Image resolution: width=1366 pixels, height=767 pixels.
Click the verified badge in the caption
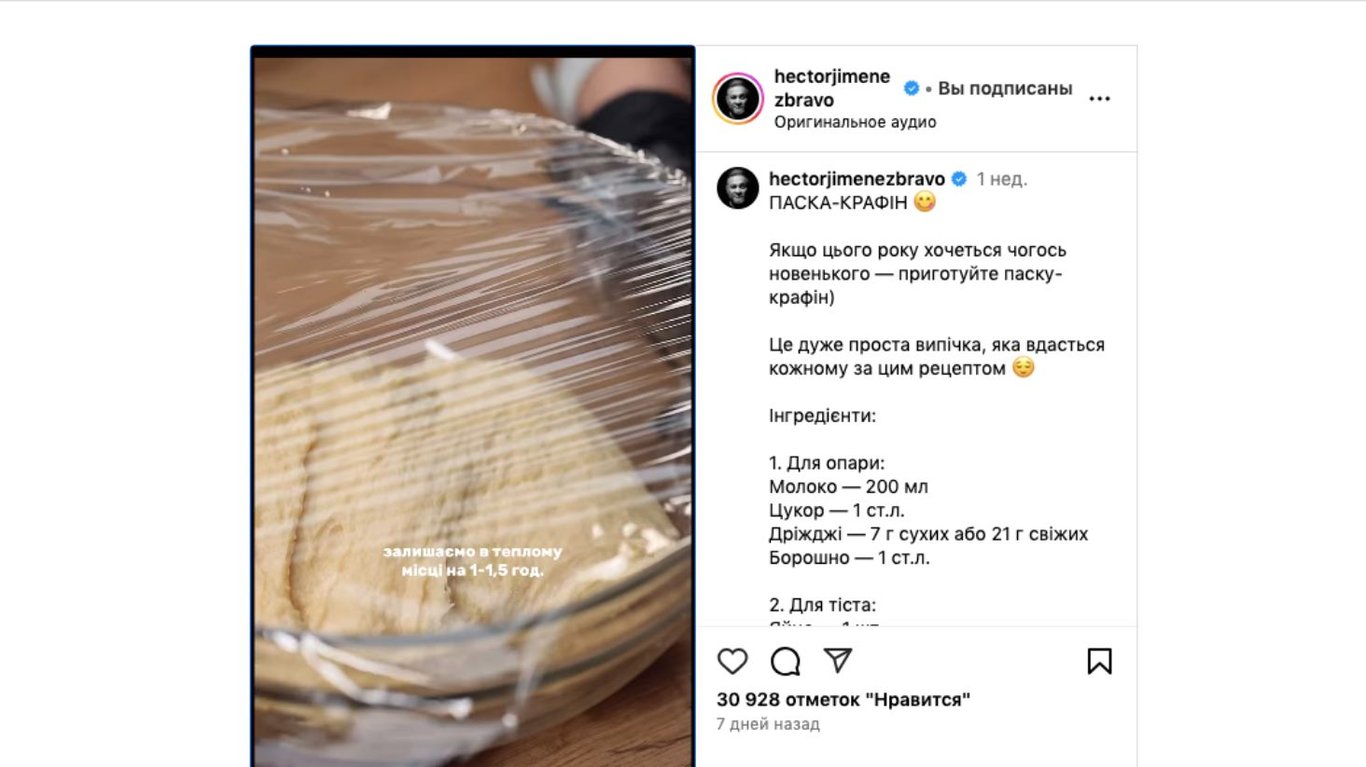click(x=959, y=179)
